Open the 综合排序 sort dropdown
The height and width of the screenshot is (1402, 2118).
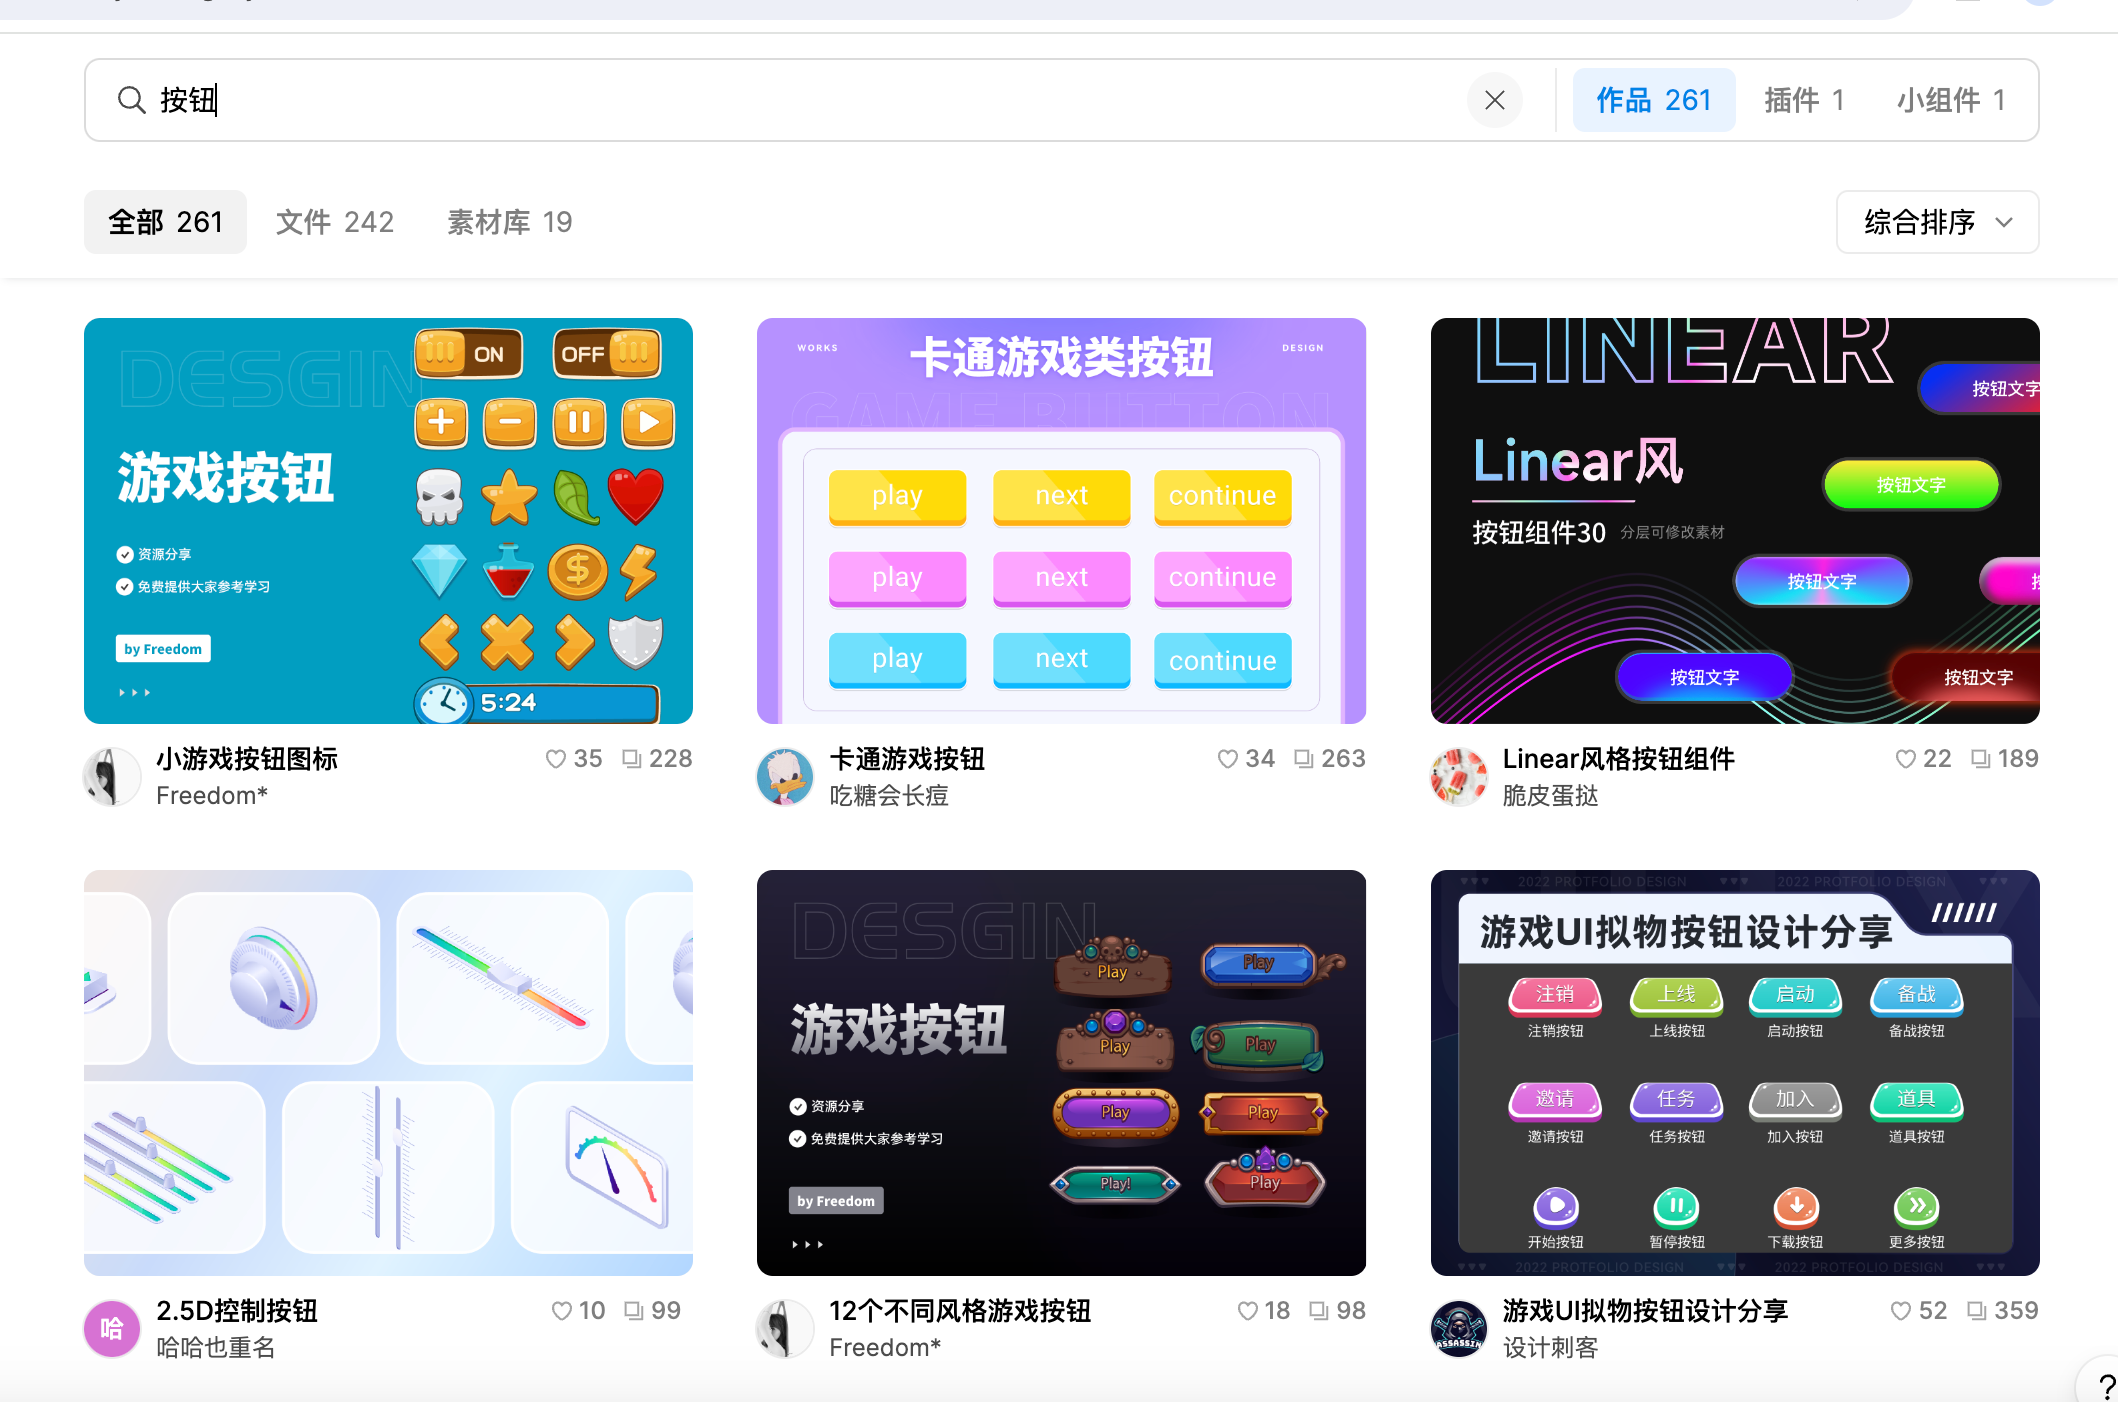click(1937, 222)
